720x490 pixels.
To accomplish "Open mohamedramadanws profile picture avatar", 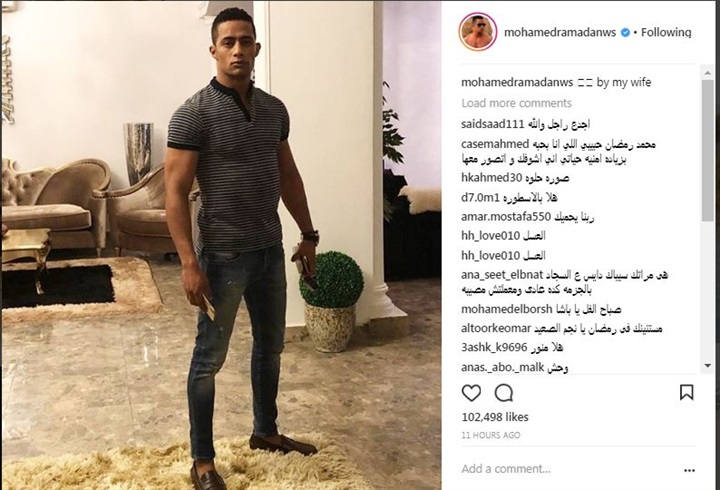I will click(x=478, y=32).
